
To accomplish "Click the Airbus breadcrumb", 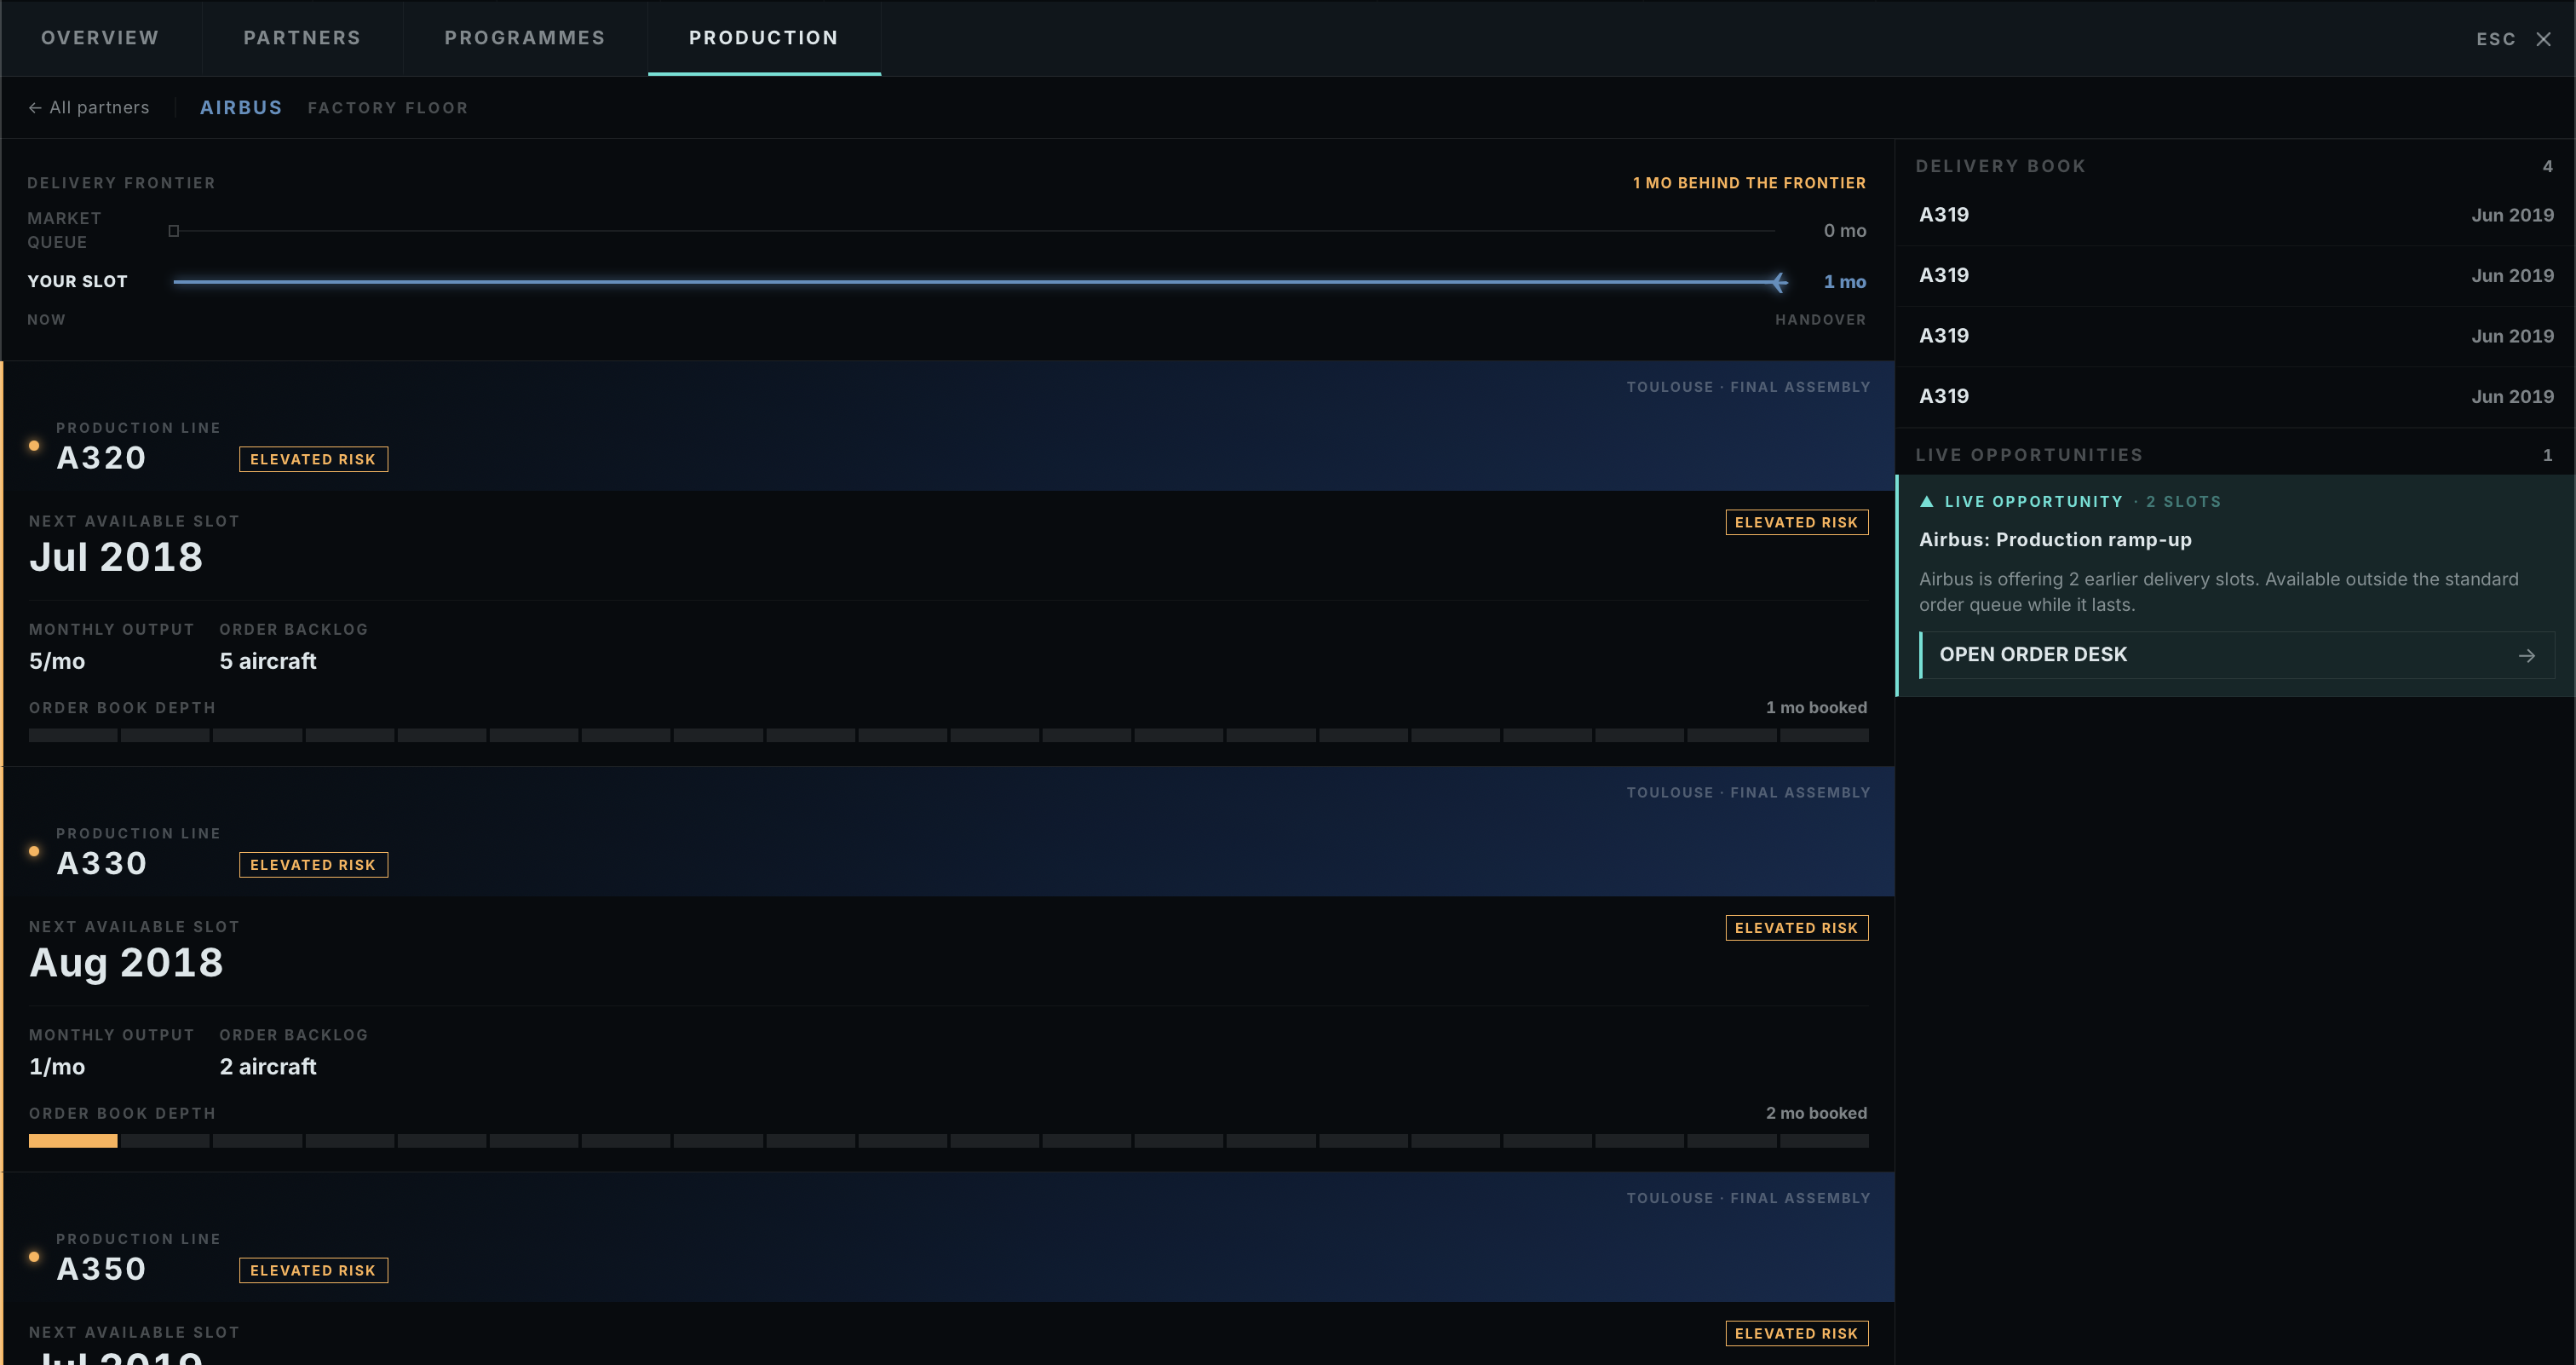I will (241, 108).
